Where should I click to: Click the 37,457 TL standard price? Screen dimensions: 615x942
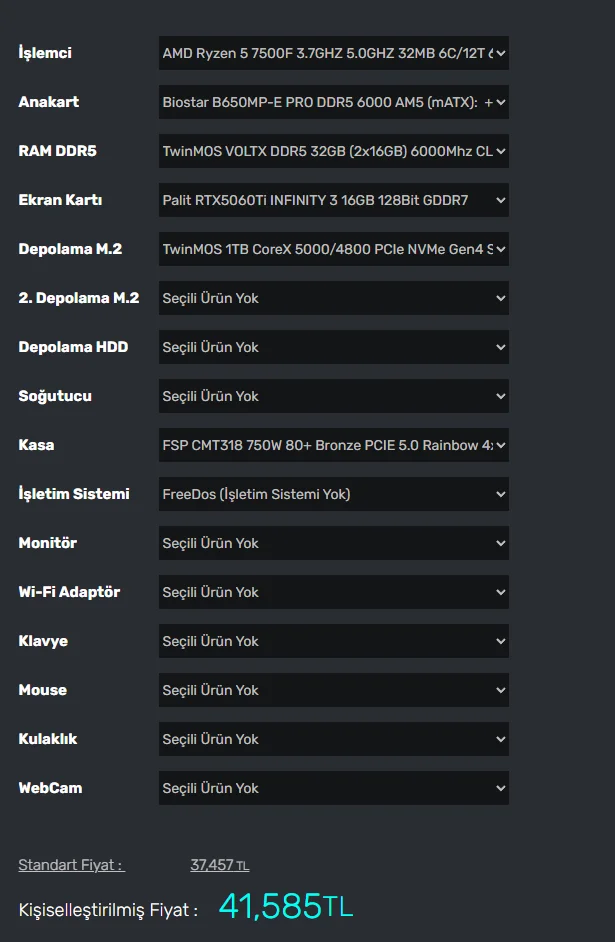(219, 865)
